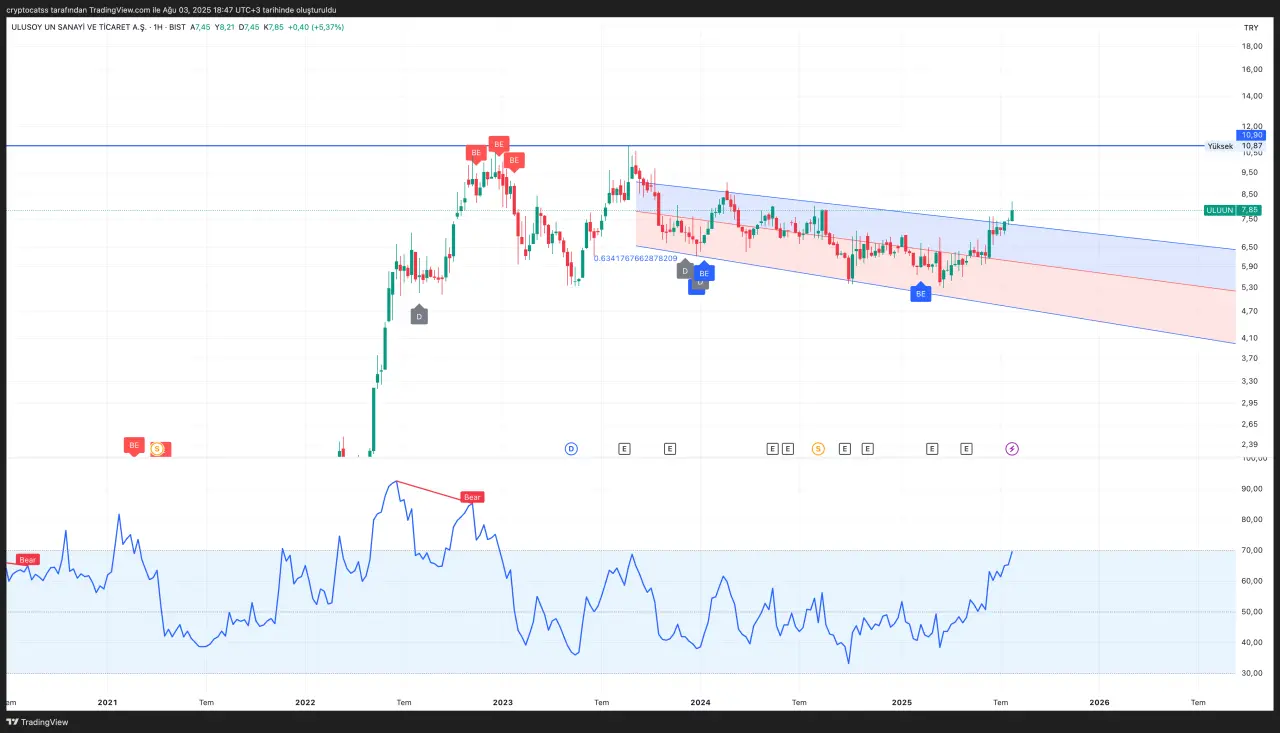Screen dimensions: 1280x733
Task: Open the blue circled D dividend marker
Action: tap(571, 449)
